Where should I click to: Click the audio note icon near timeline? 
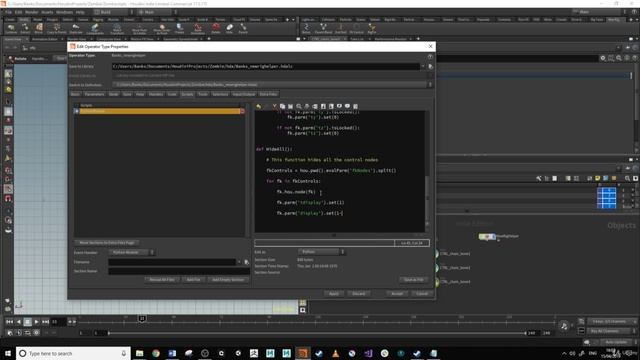[x=564, y=325]
